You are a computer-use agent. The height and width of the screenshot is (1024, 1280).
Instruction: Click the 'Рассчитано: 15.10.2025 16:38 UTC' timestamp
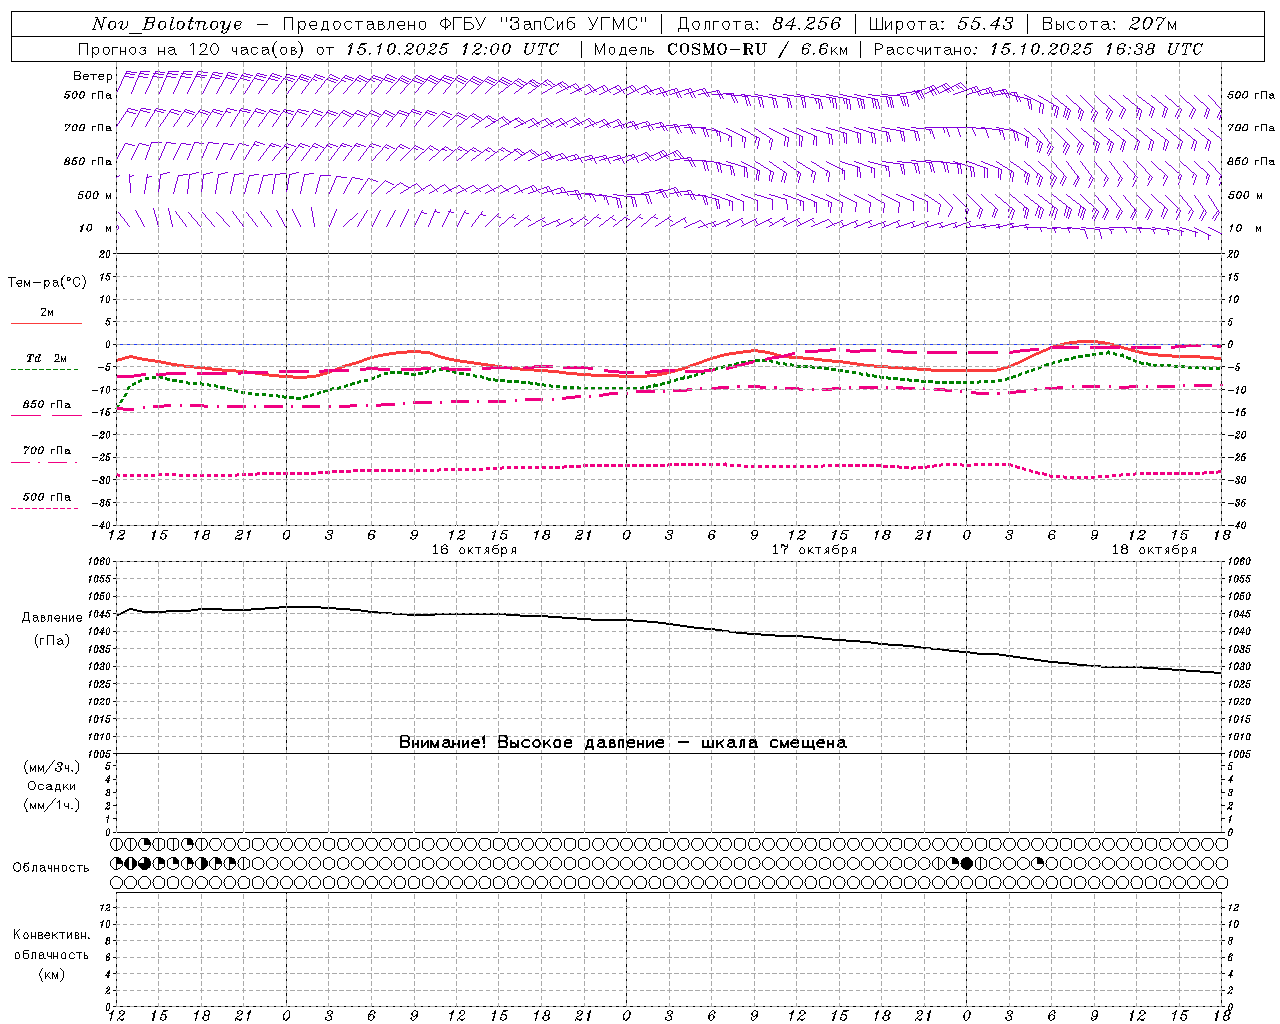[x=1038, y=49]
